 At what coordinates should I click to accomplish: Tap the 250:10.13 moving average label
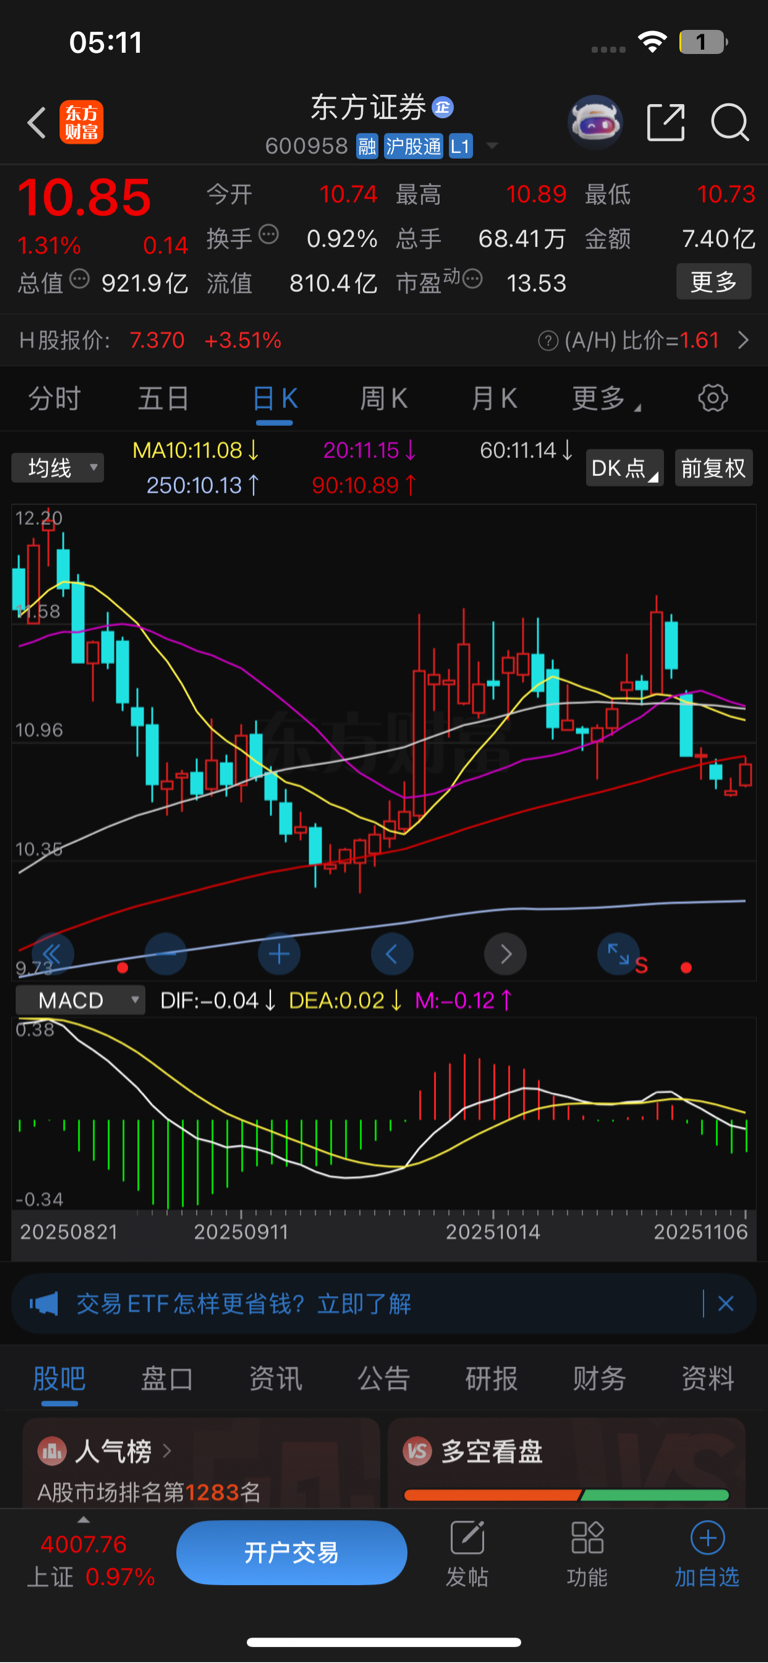point(203,485)
